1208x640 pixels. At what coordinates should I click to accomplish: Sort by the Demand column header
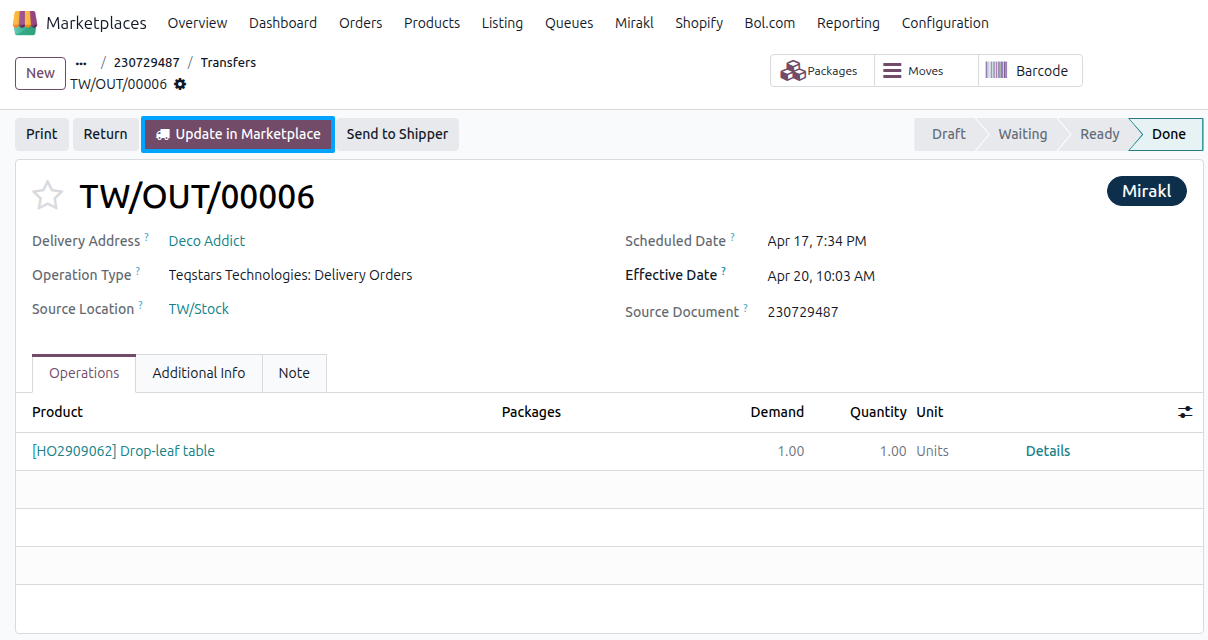point(777,412)
